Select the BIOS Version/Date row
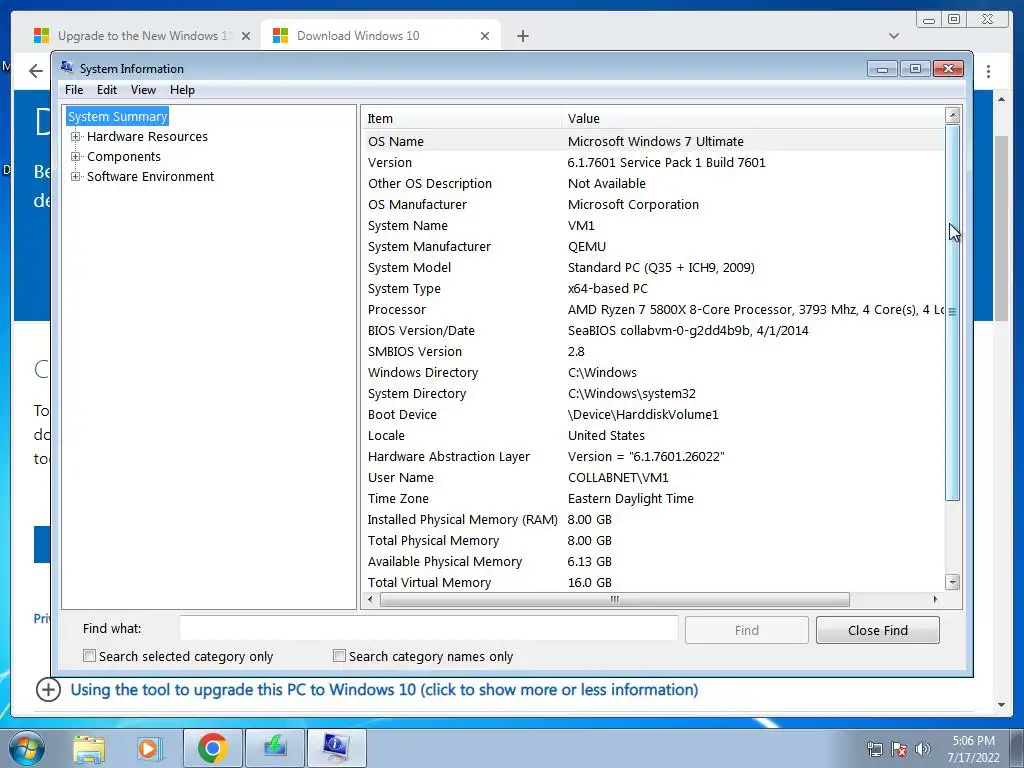The image size is (1024, 768). click(653, 330)
